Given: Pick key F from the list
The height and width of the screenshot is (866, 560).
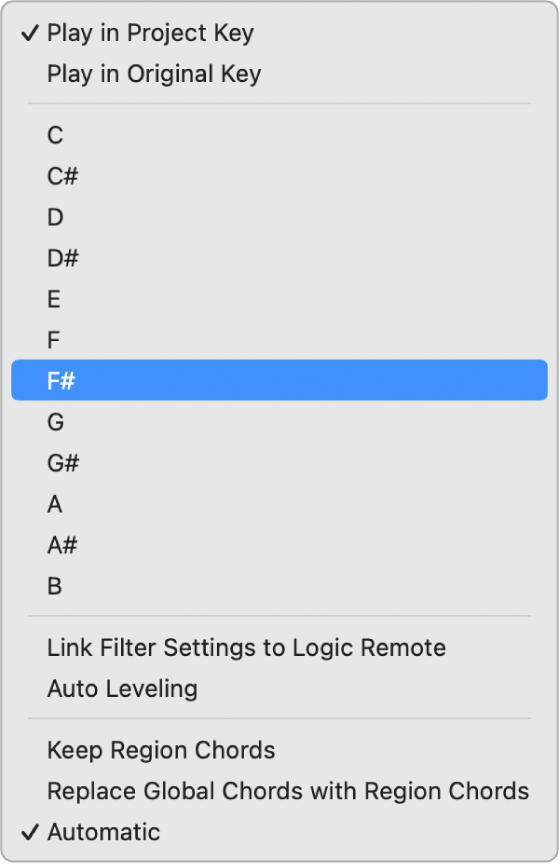Looking at the screenshot, I should (x=279, y=340).
